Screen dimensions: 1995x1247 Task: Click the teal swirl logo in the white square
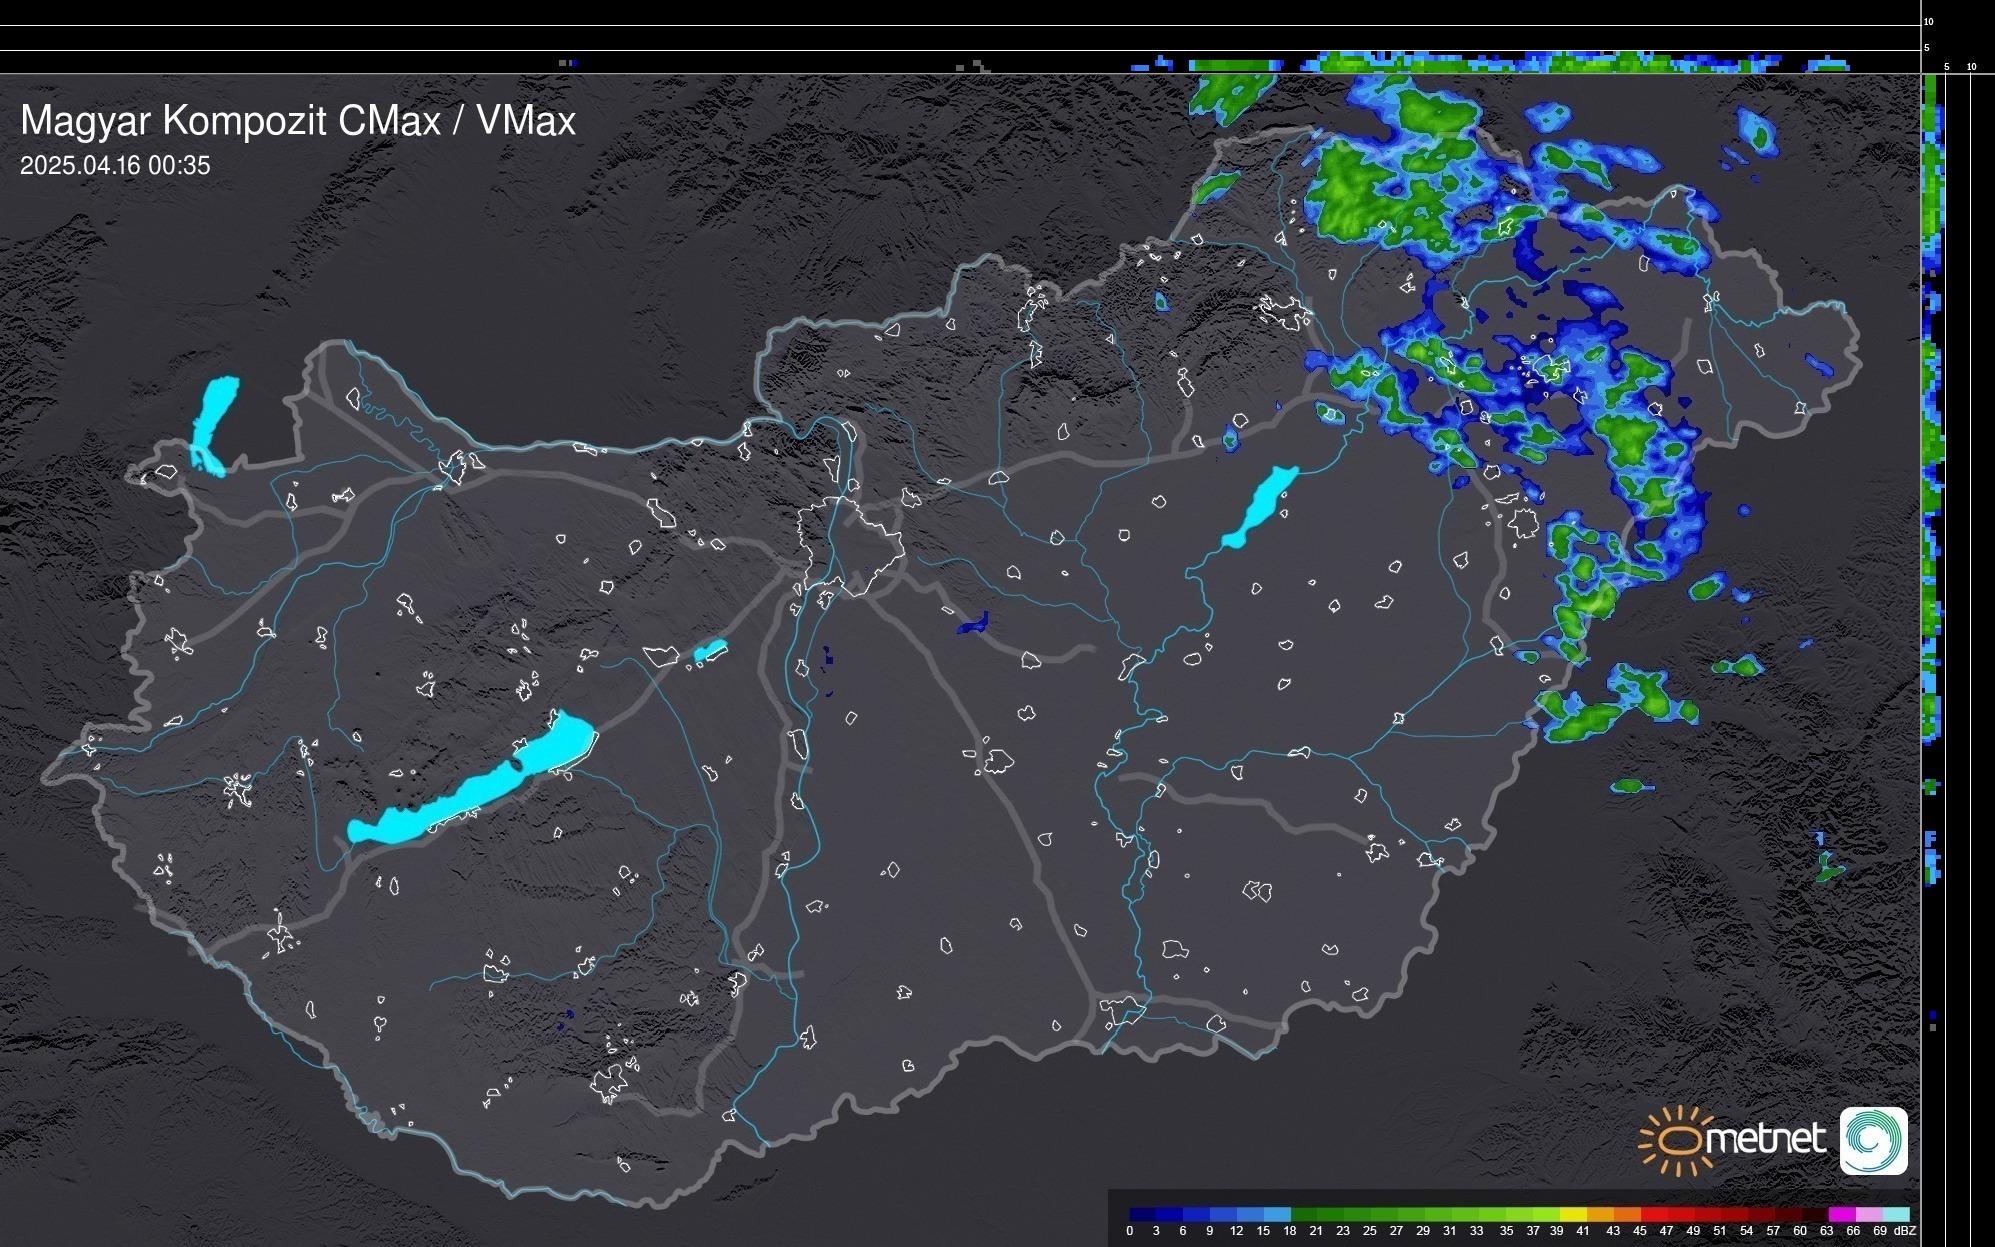point(1873,1140)
